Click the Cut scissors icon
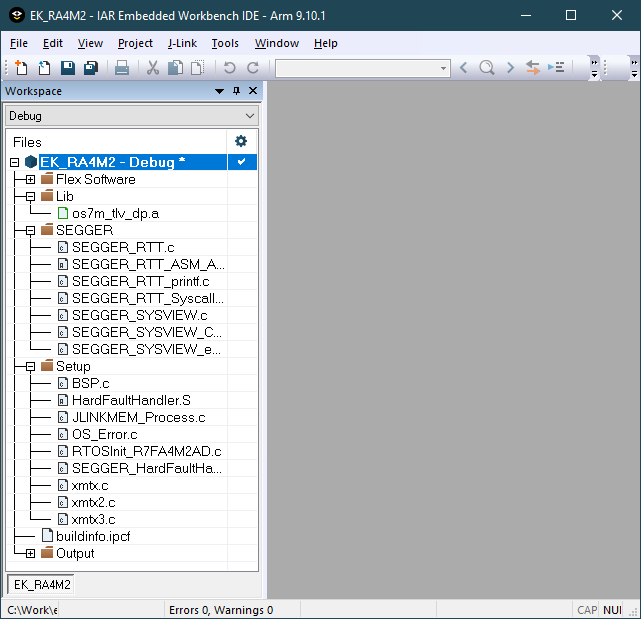Screen dimensions: 641x619 pos(153,68)
